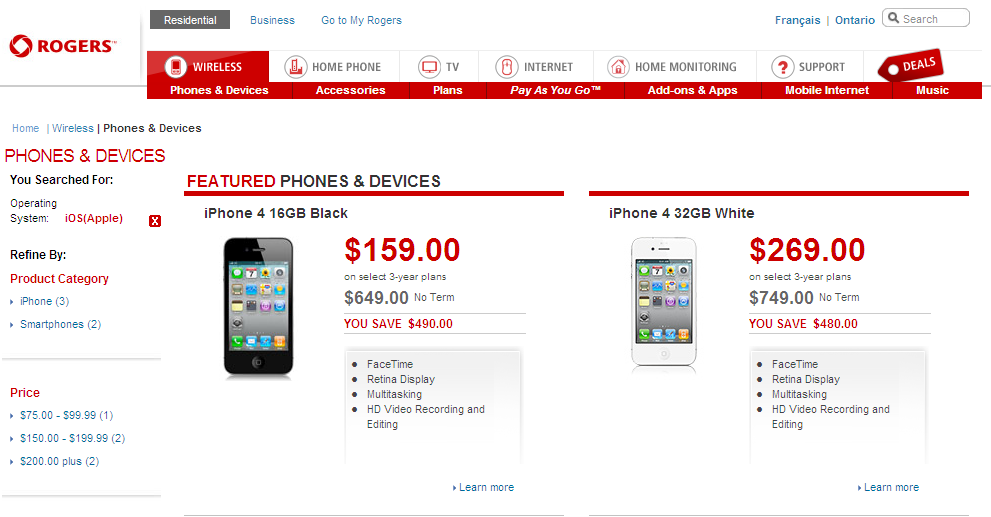Switch to the Accessories tab
This screenshot has width=991, height=517.
351,90
